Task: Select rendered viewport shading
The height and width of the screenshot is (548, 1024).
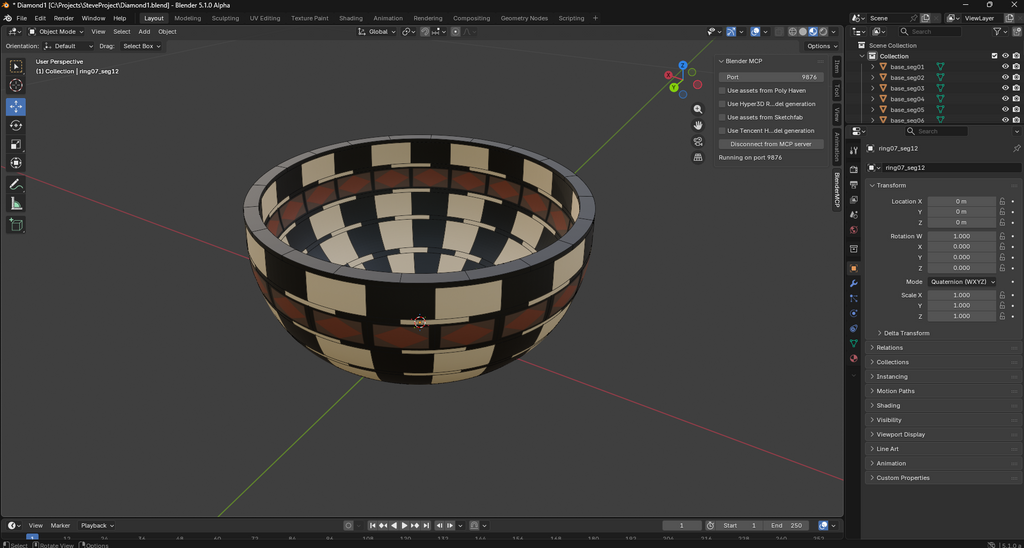Action: 824,31
